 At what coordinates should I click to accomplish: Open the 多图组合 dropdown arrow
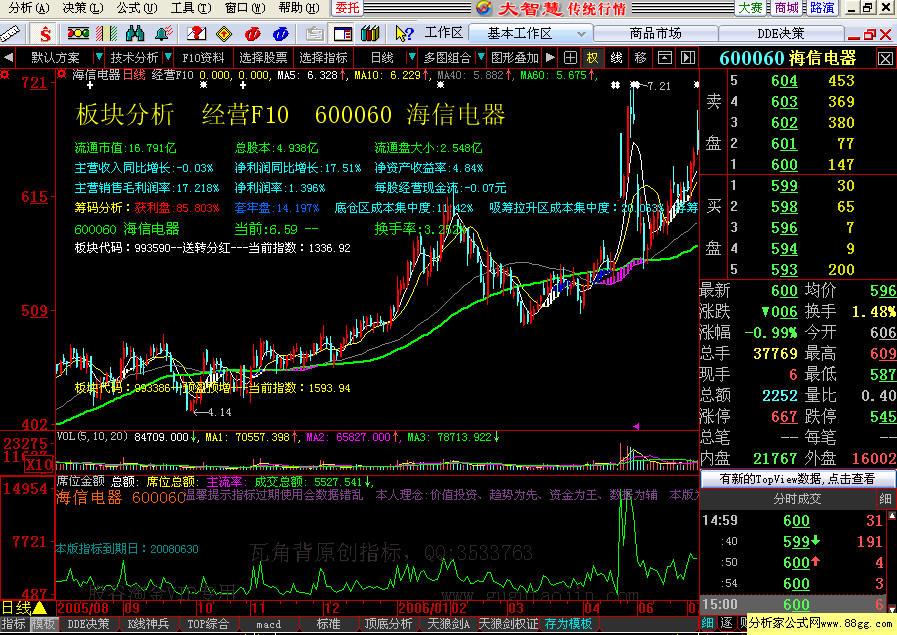point(481,57)
